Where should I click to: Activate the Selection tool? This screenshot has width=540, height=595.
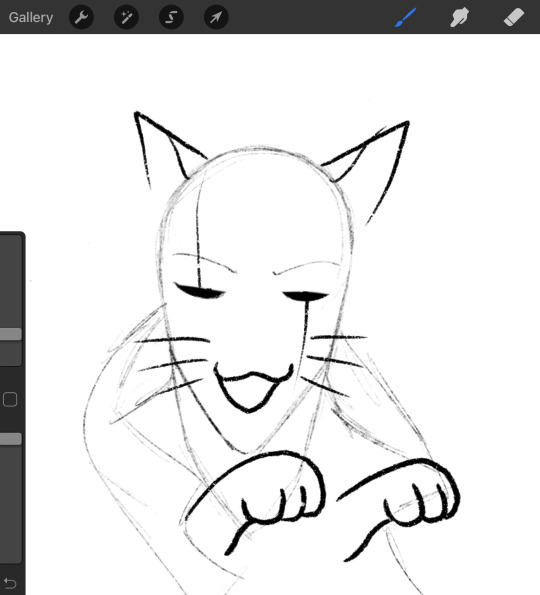pyautogui.click(x=171, y=17)
